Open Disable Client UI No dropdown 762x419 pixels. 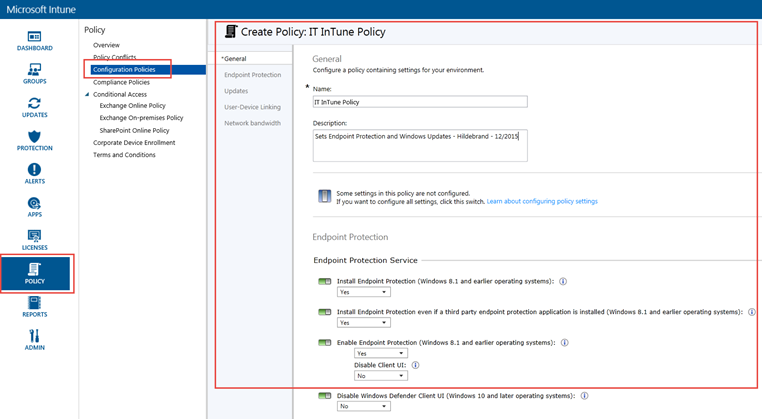point(381,376)
